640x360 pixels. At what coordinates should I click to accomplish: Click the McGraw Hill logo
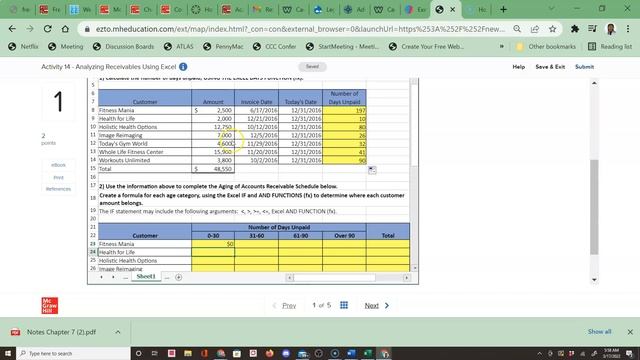[50, 306]
